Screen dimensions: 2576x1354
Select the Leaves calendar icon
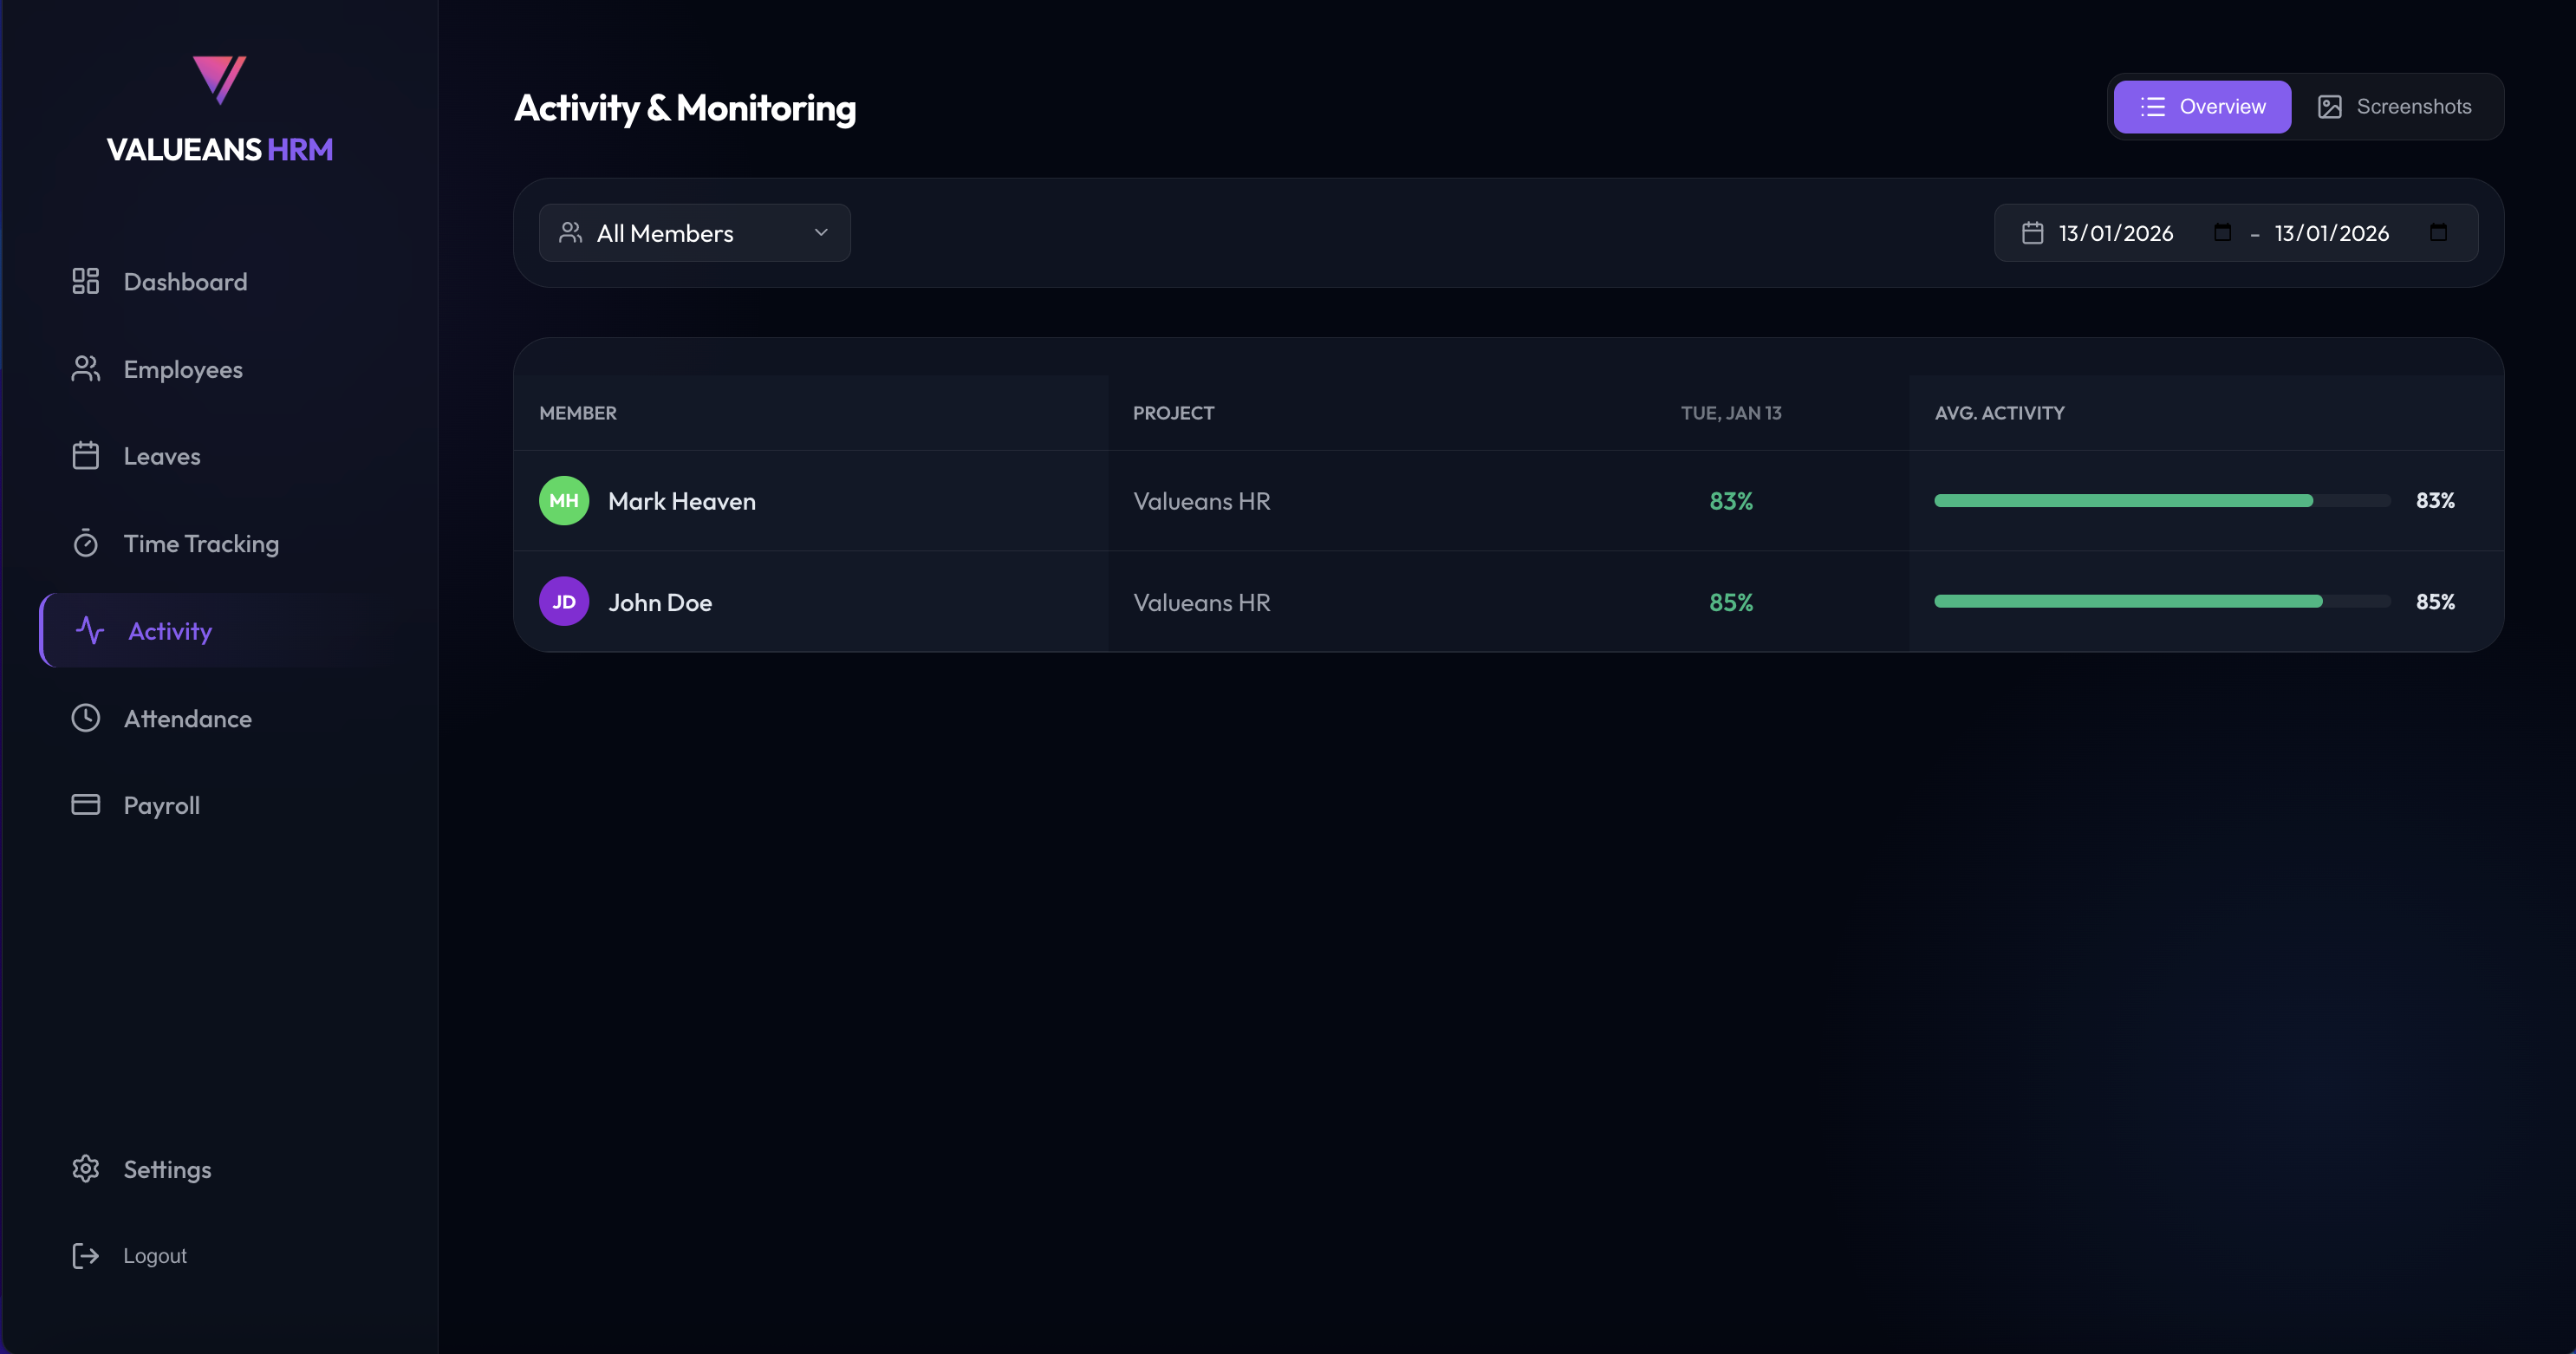(86, 456)
